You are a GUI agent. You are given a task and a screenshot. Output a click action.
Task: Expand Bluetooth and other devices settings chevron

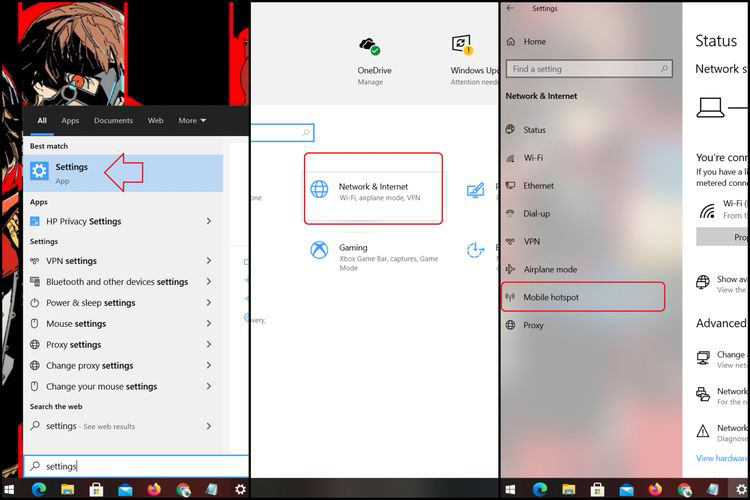tap(209, 281)
